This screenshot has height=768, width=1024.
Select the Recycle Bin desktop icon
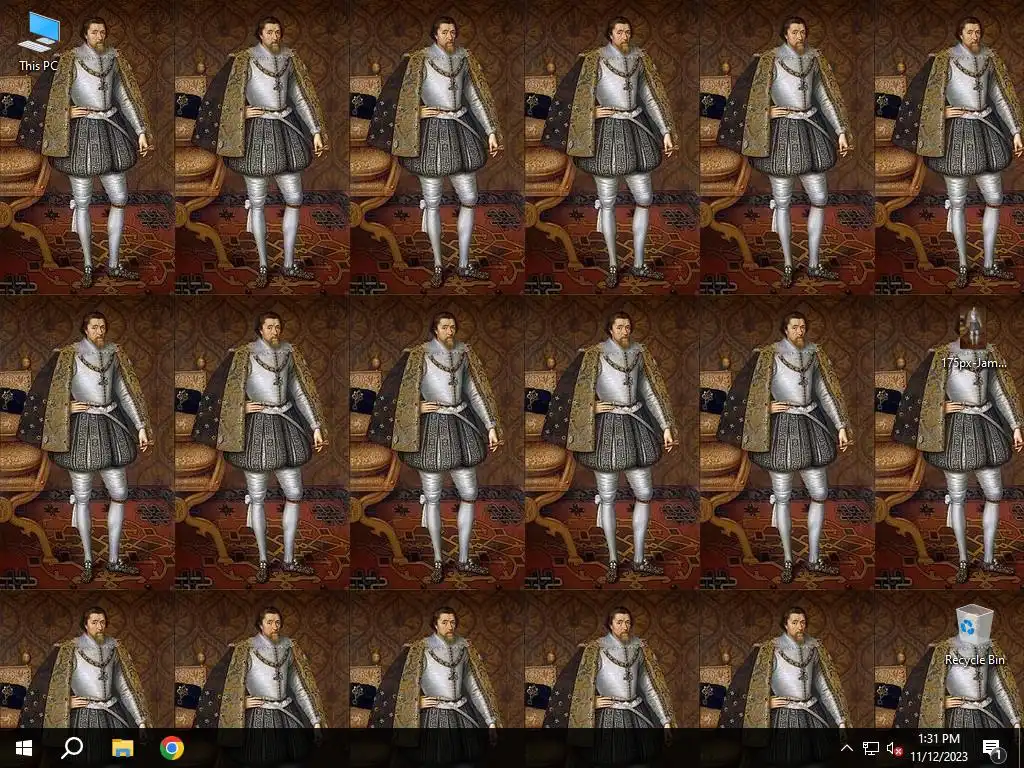pyautogui.click(x=974, y=635)
